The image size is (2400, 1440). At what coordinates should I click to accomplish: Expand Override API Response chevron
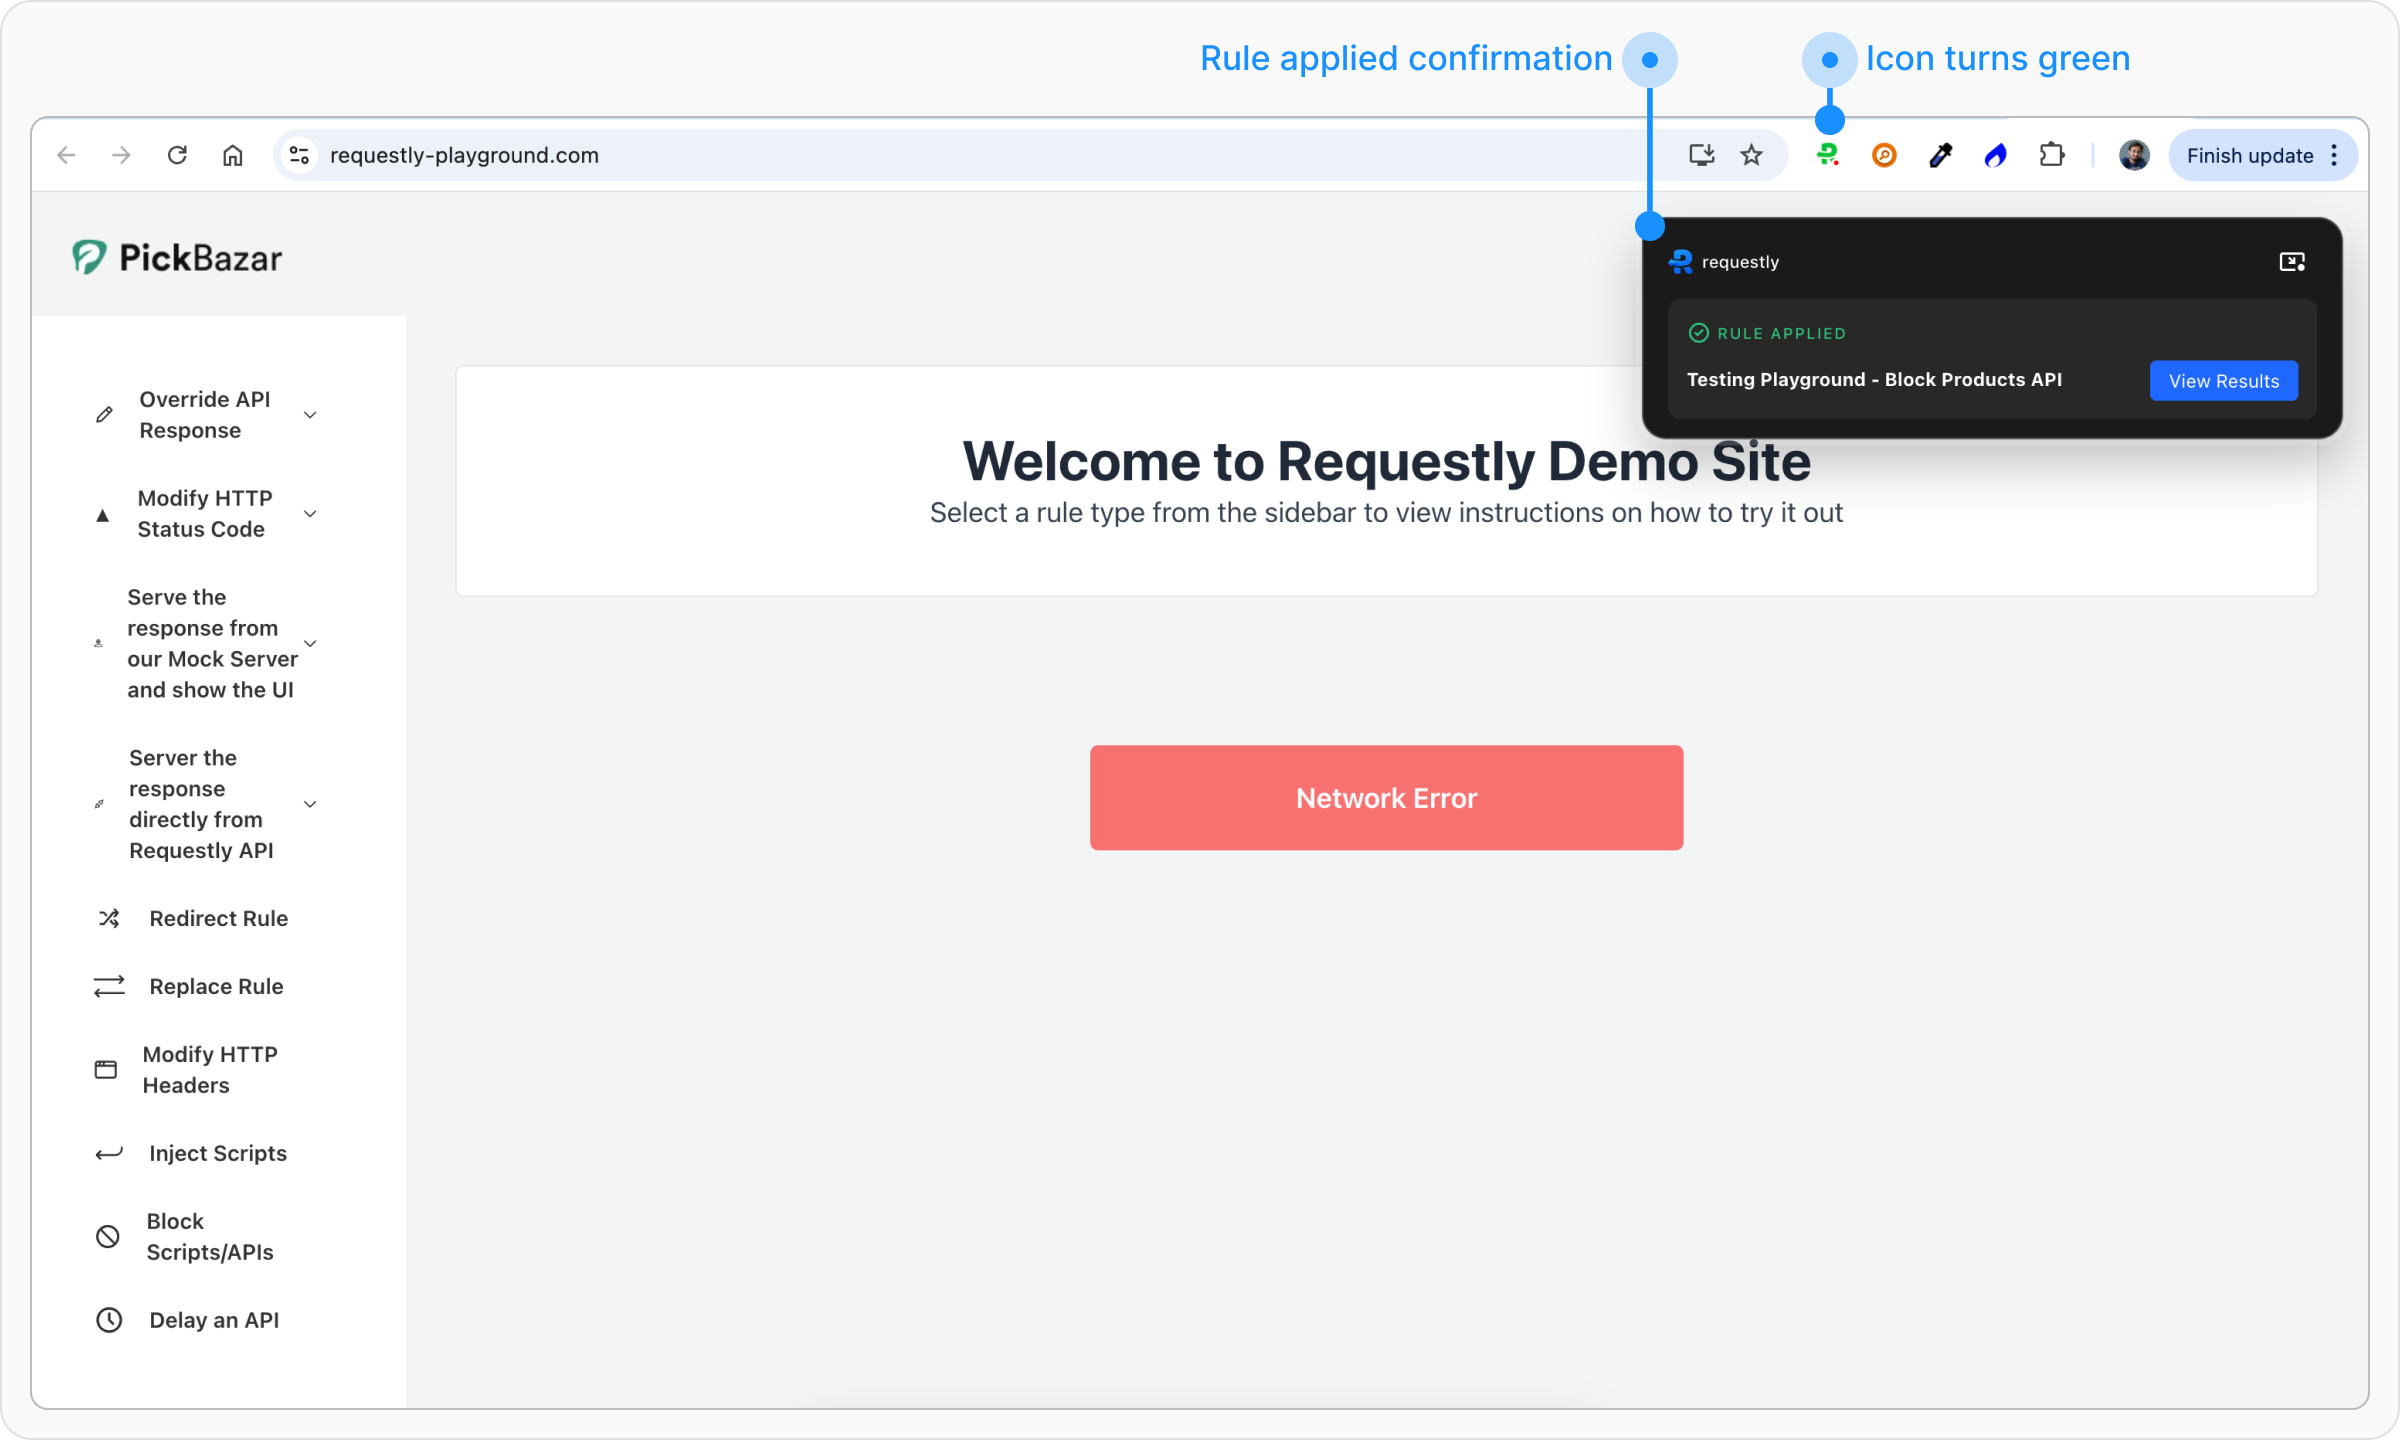coord(310,415)
